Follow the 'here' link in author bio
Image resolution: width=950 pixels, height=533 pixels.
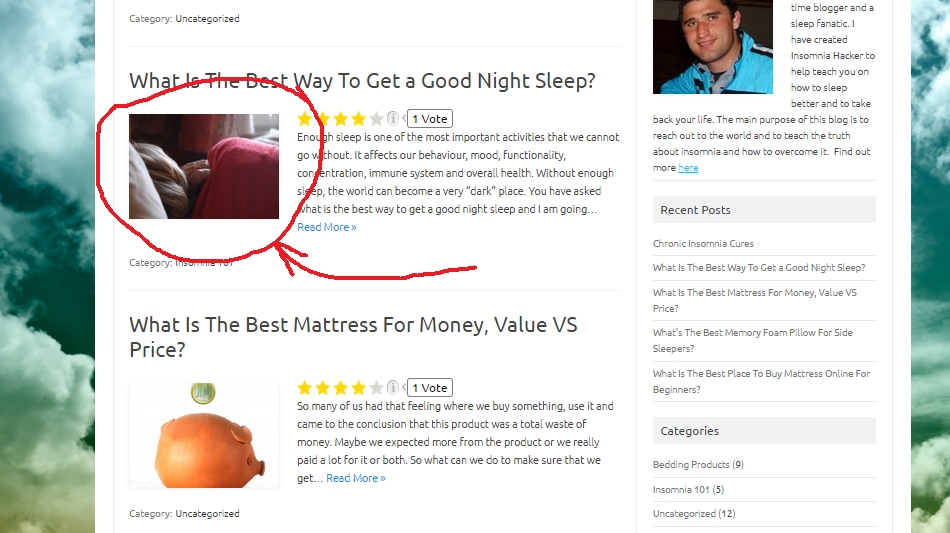pos(688,168)
